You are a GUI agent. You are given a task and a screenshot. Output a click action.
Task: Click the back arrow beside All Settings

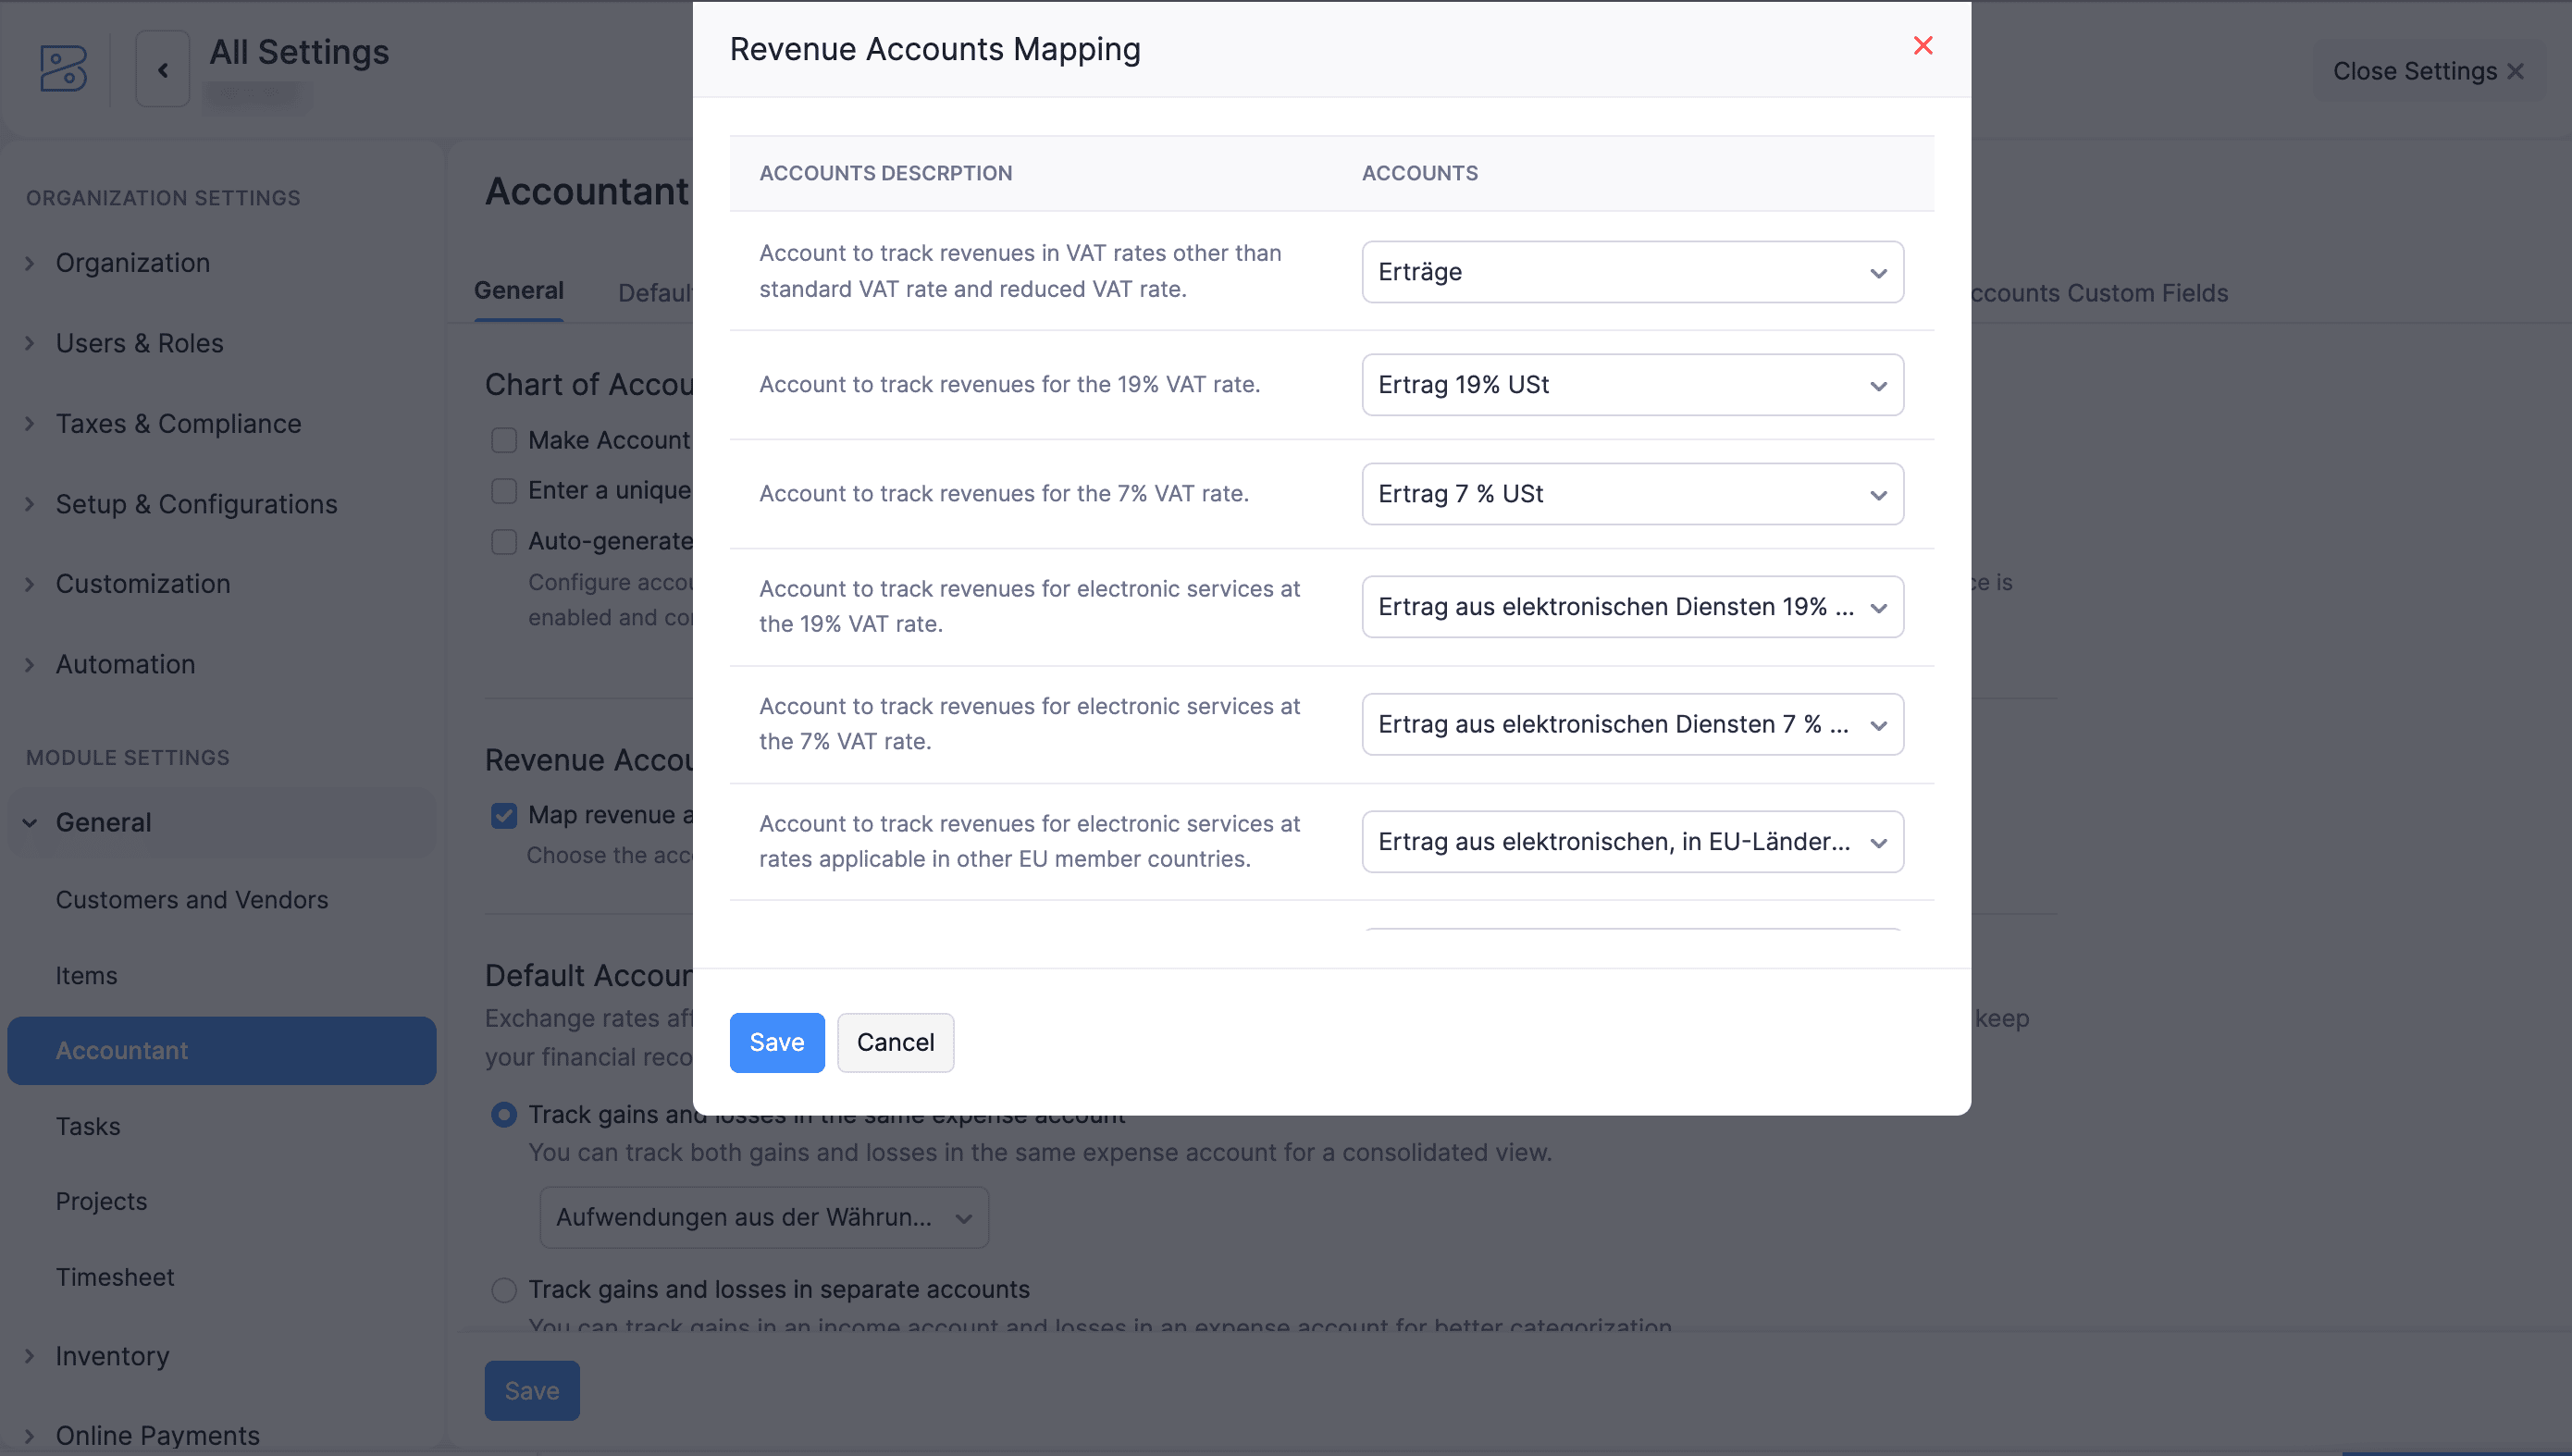[163, 68]
